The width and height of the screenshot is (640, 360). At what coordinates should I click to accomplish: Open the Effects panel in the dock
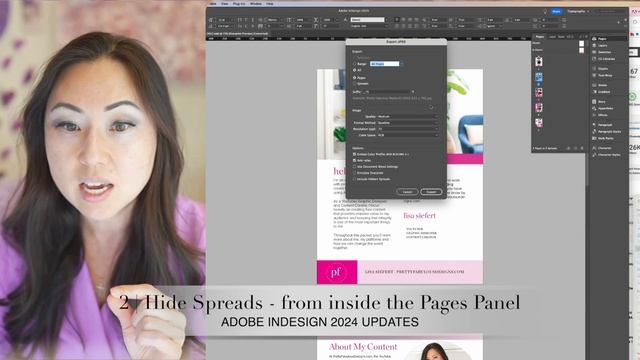pos(602,115)
